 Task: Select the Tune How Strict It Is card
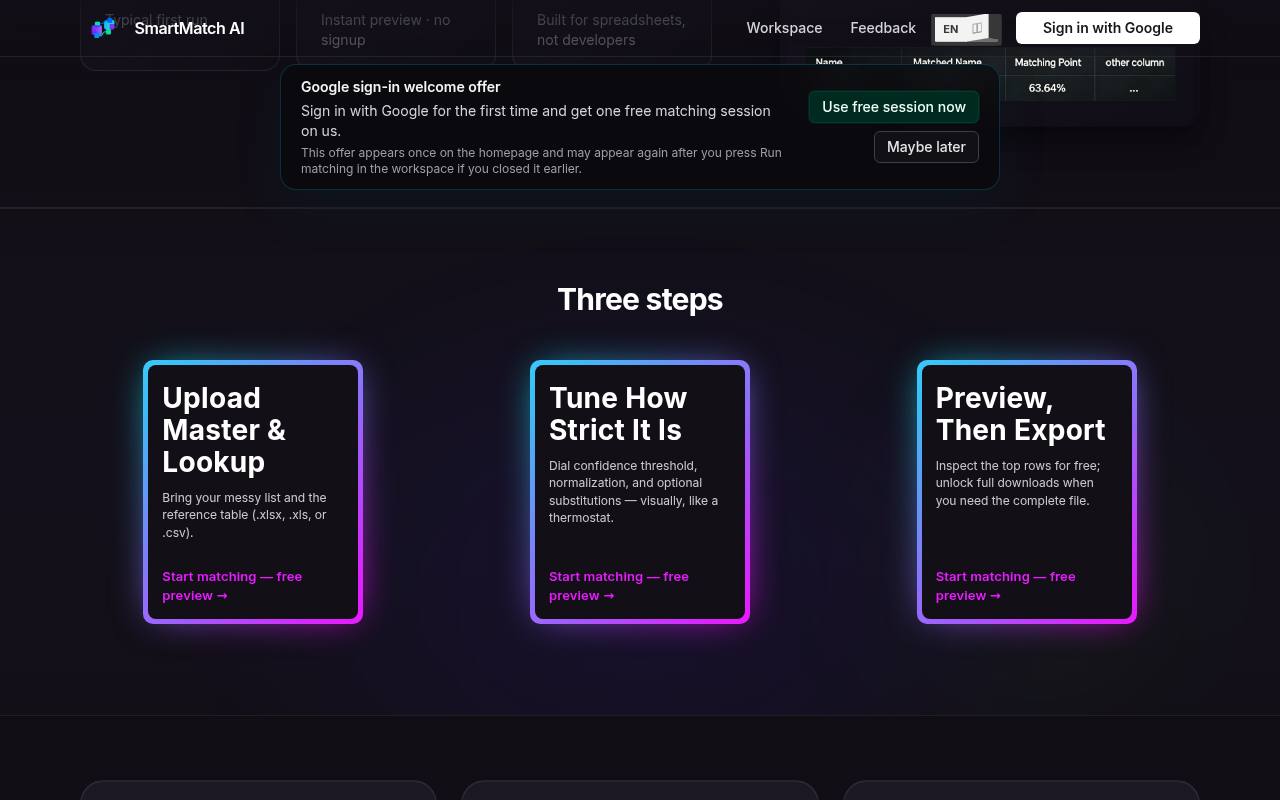point(640,492)
